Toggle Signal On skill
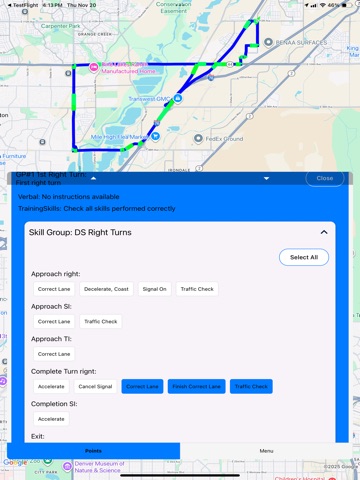 [x=154, y=289]
